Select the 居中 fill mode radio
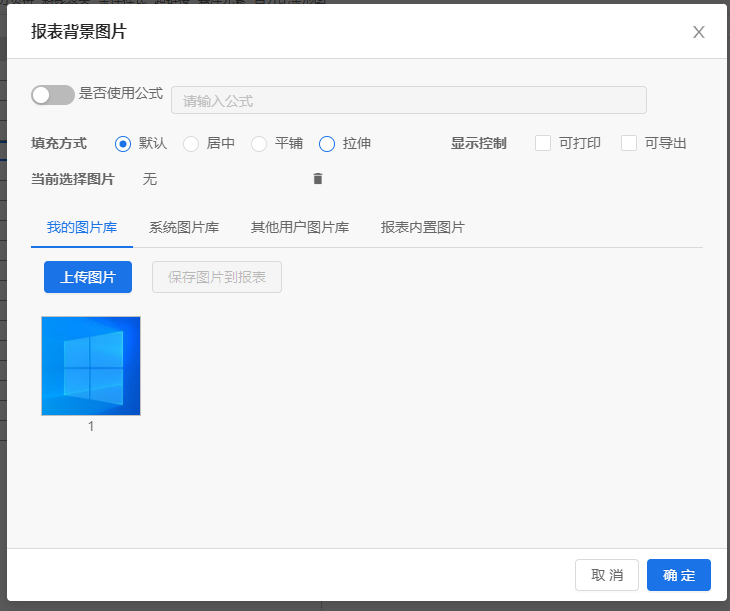The height and width of the screenshot is (611, 730). (191, 144)
